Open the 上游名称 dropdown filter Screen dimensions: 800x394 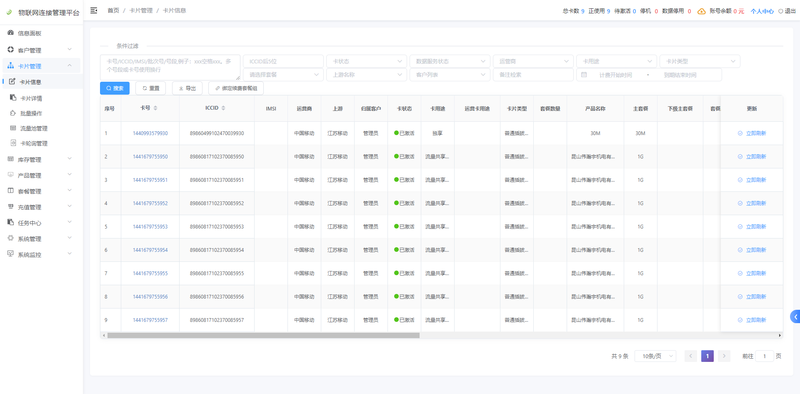(366, 75)
